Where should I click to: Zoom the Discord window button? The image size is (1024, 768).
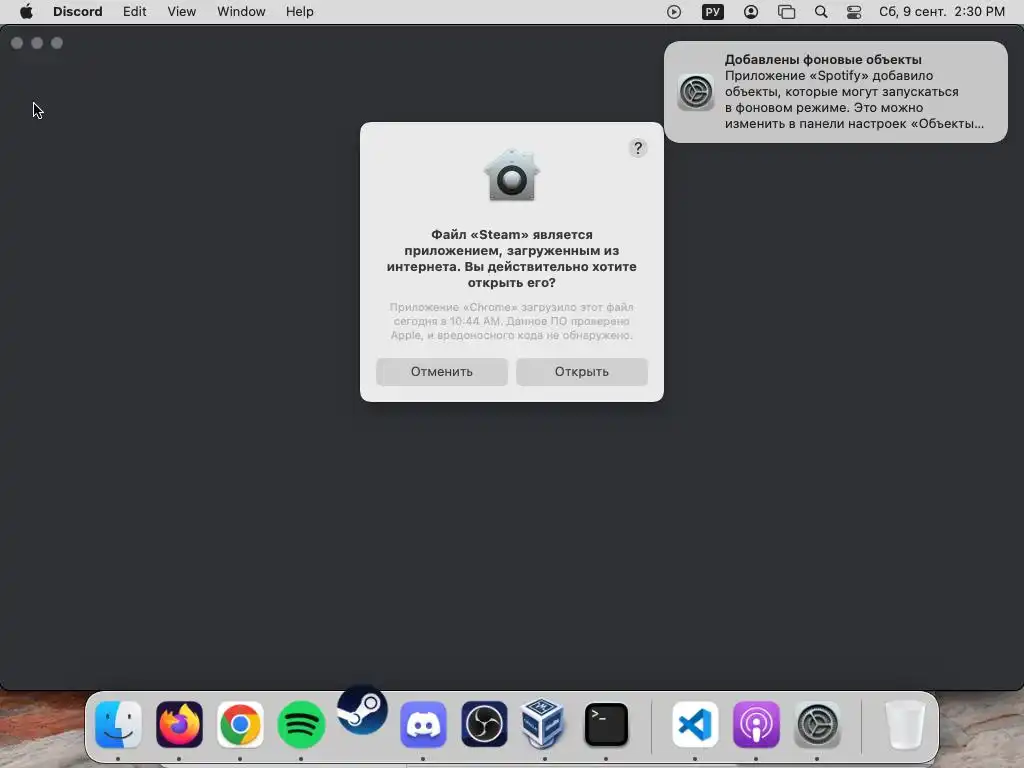[x=57, y=43]
